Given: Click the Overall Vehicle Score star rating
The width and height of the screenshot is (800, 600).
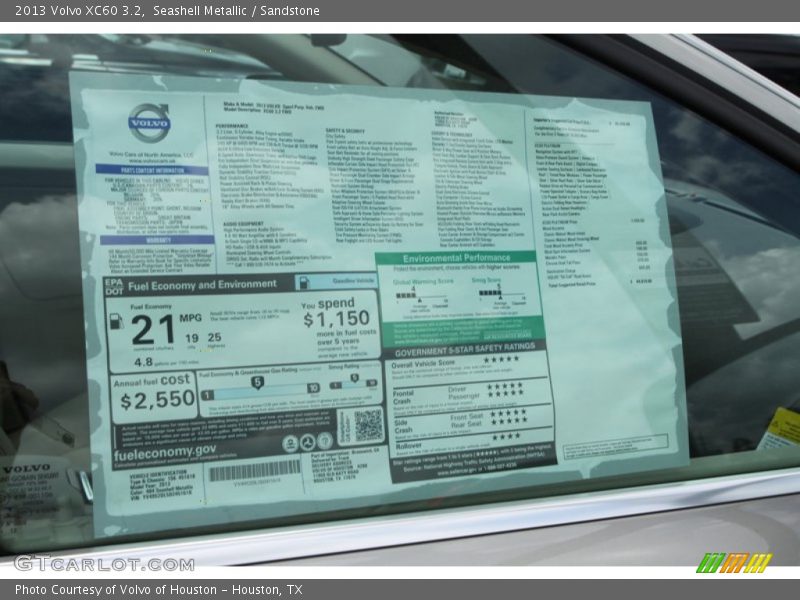Looking at the screenshot, I should click(501, 360).
